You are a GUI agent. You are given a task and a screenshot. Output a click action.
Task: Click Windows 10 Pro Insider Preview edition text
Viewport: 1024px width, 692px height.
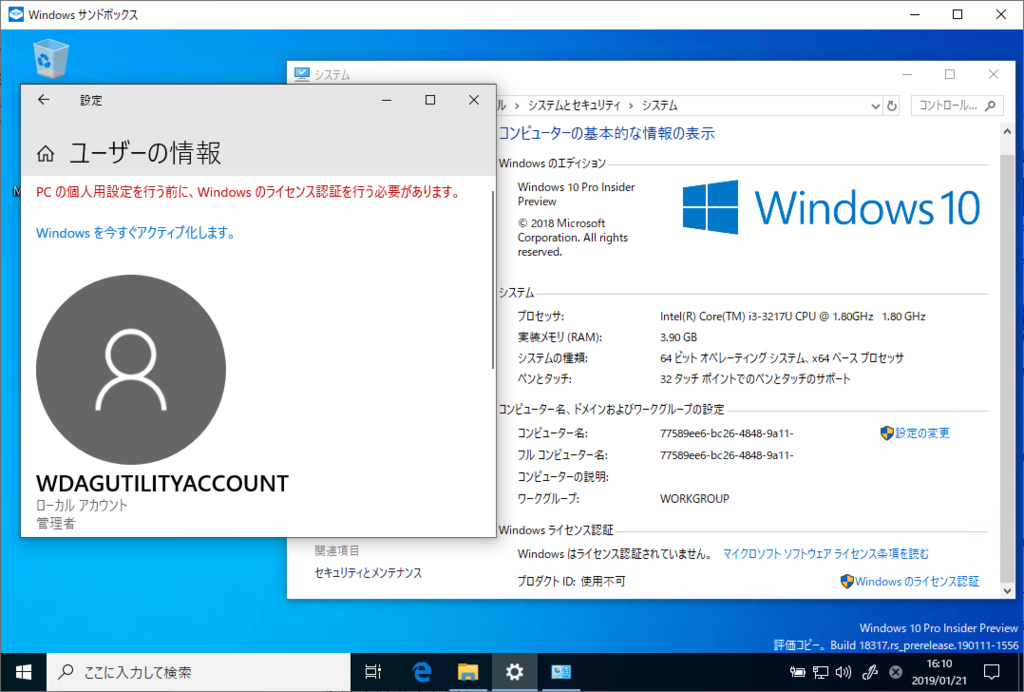(x=576, y=195)
